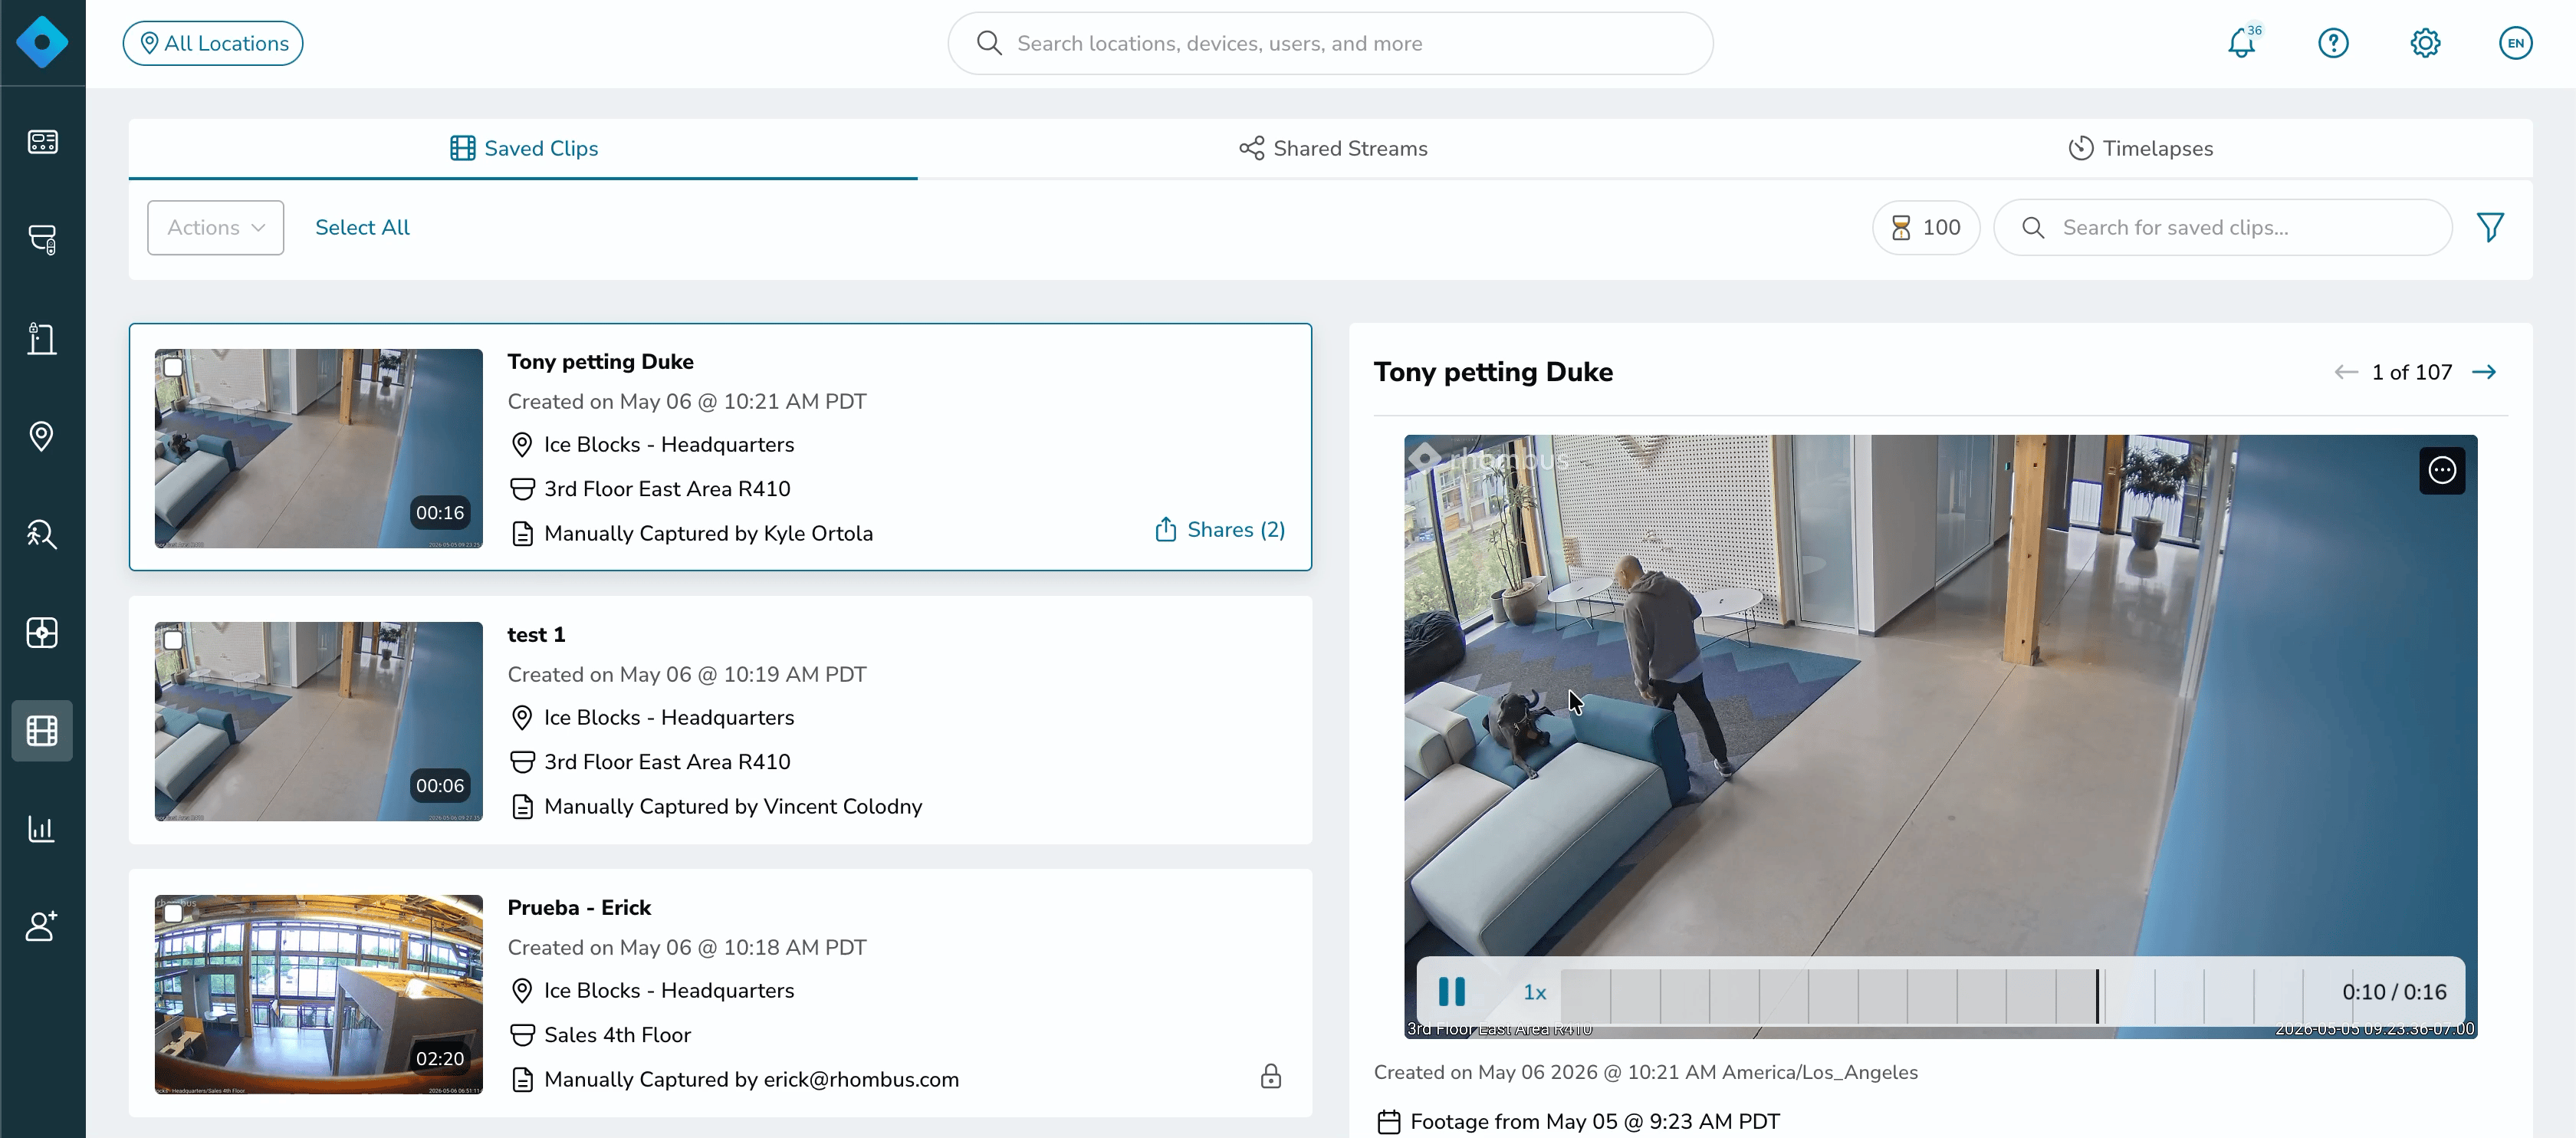Expand the Actions dropdown
This screenshot has width=2576, height=1138.
point(216,228)
